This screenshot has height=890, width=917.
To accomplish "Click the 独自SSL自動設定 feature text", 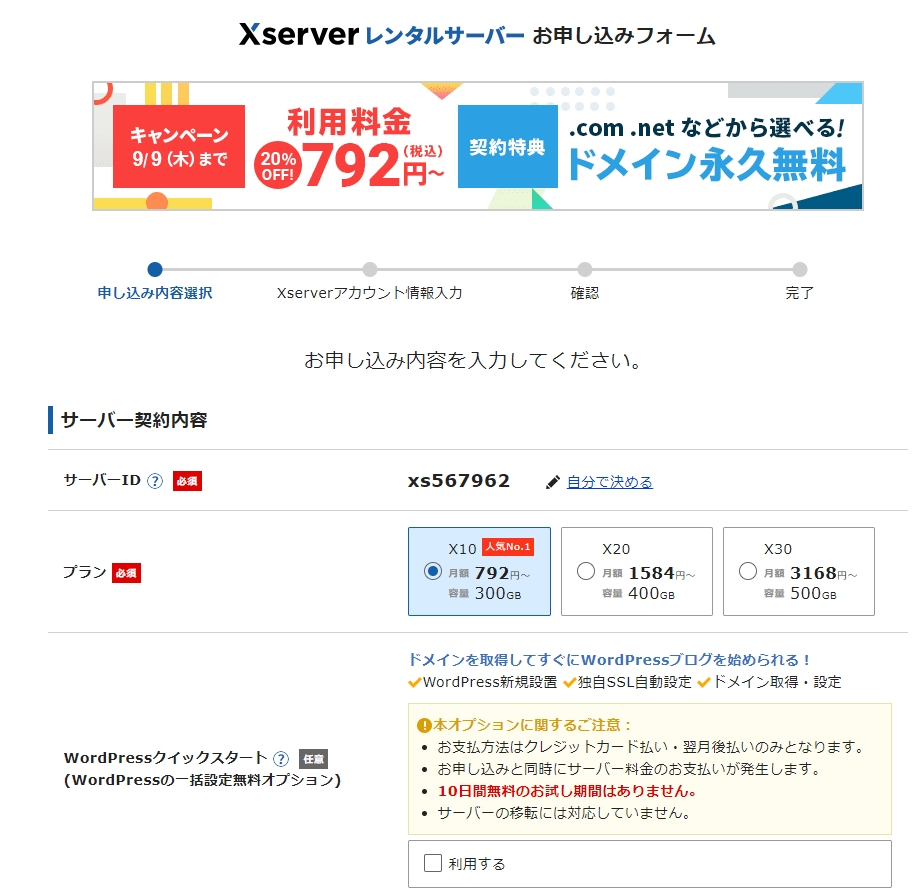I will pyautogui.click(x=635, y=682).
